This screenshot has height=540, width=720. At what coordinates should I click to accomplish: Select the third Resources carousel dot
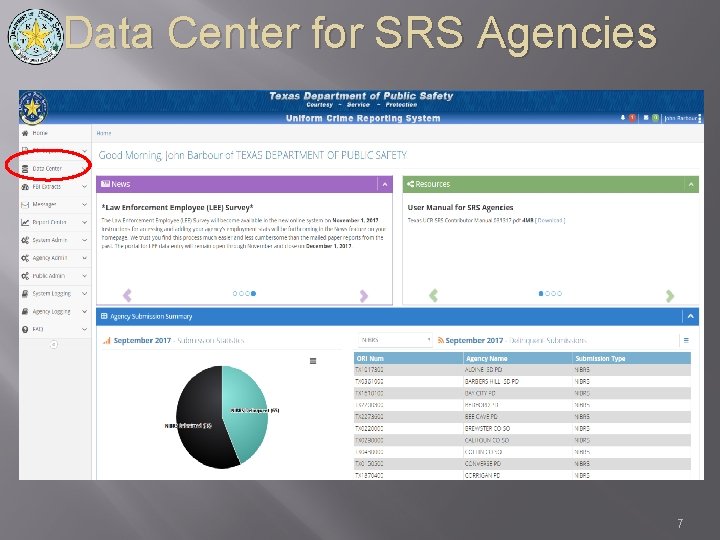point(553,293)
